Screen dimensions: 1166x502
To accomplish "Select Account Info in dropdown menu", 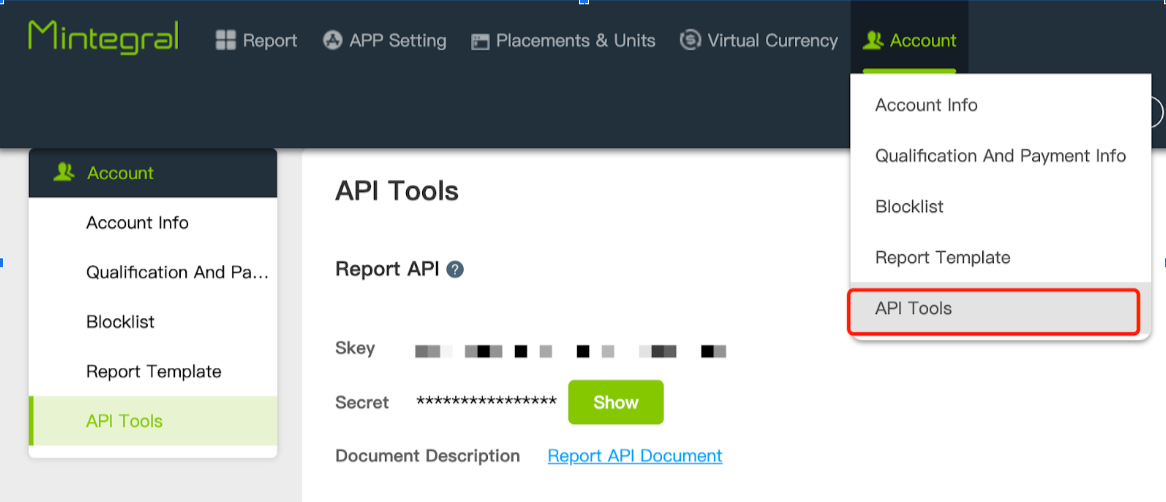I will point(1000,105).
